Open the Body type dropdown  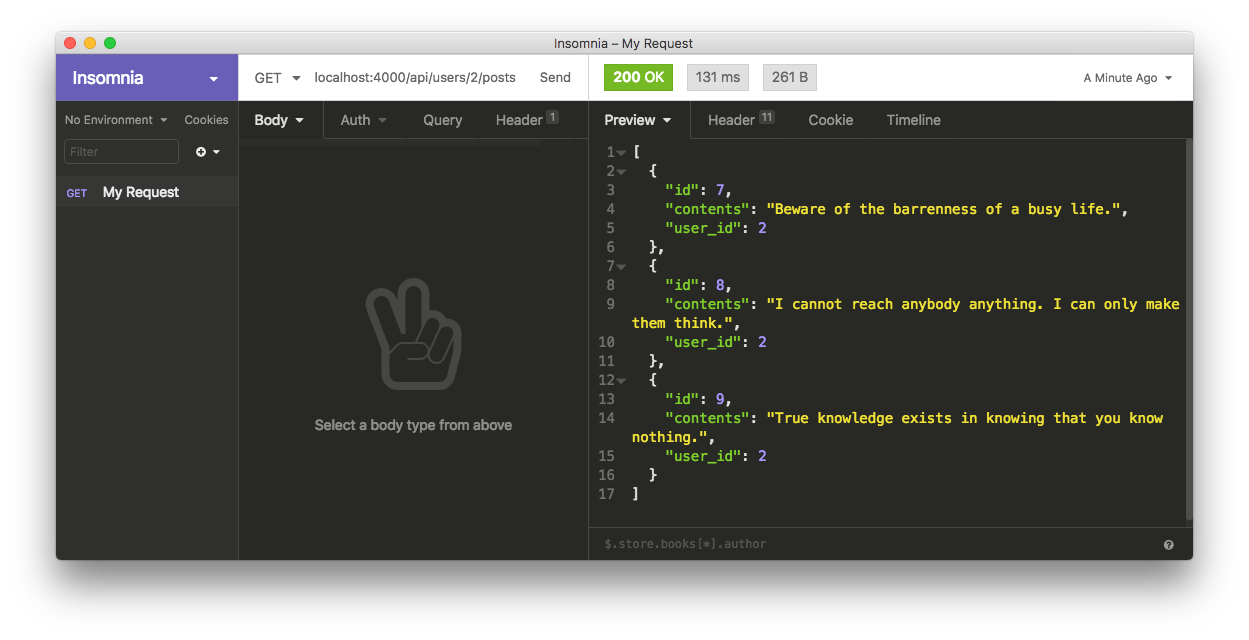click(x=279, y=120)
